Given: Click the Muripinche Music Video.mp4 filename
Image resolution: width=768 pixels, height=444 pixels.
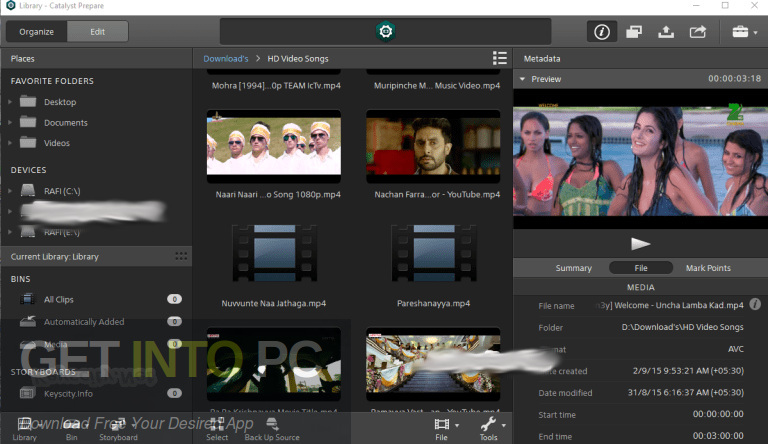Looking at the screenshot, I should pos(437,86).
